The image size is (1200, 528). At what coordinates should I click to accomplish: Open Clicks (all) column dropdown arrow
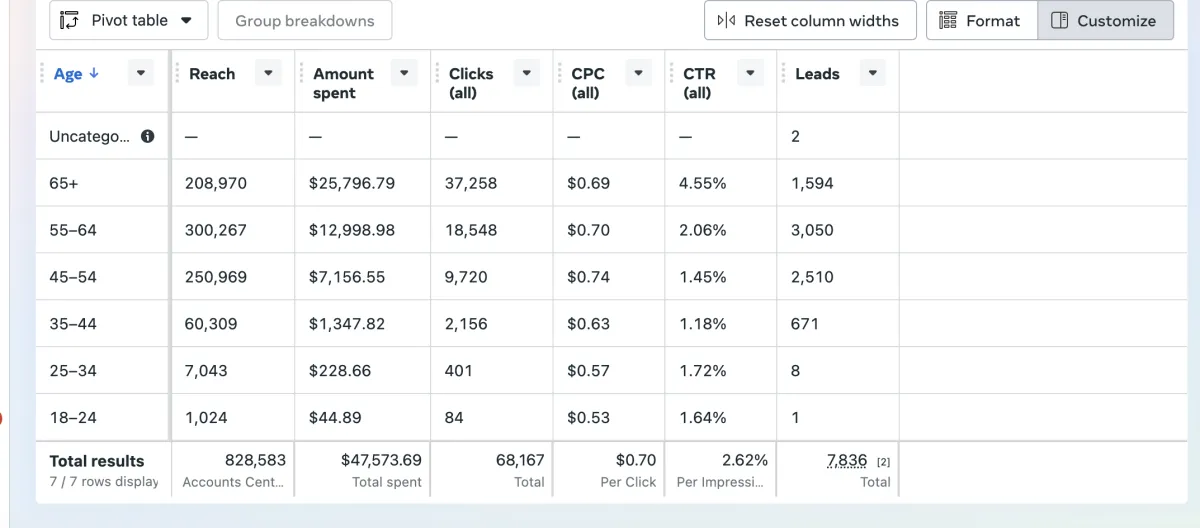(x=527, y=73)
